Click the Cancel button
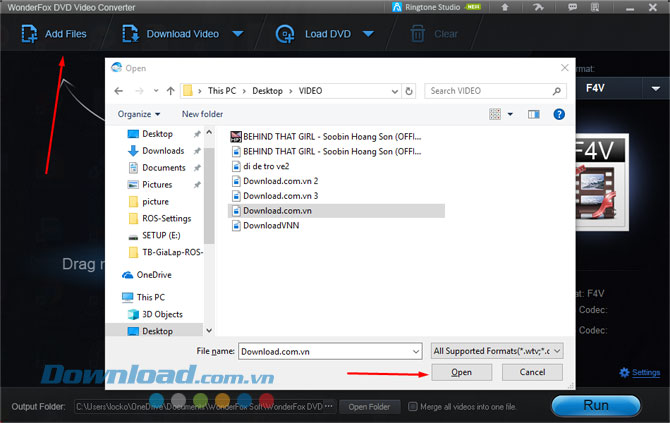The height and width of the screenshot is (423, 670). [x=532, y=372]
